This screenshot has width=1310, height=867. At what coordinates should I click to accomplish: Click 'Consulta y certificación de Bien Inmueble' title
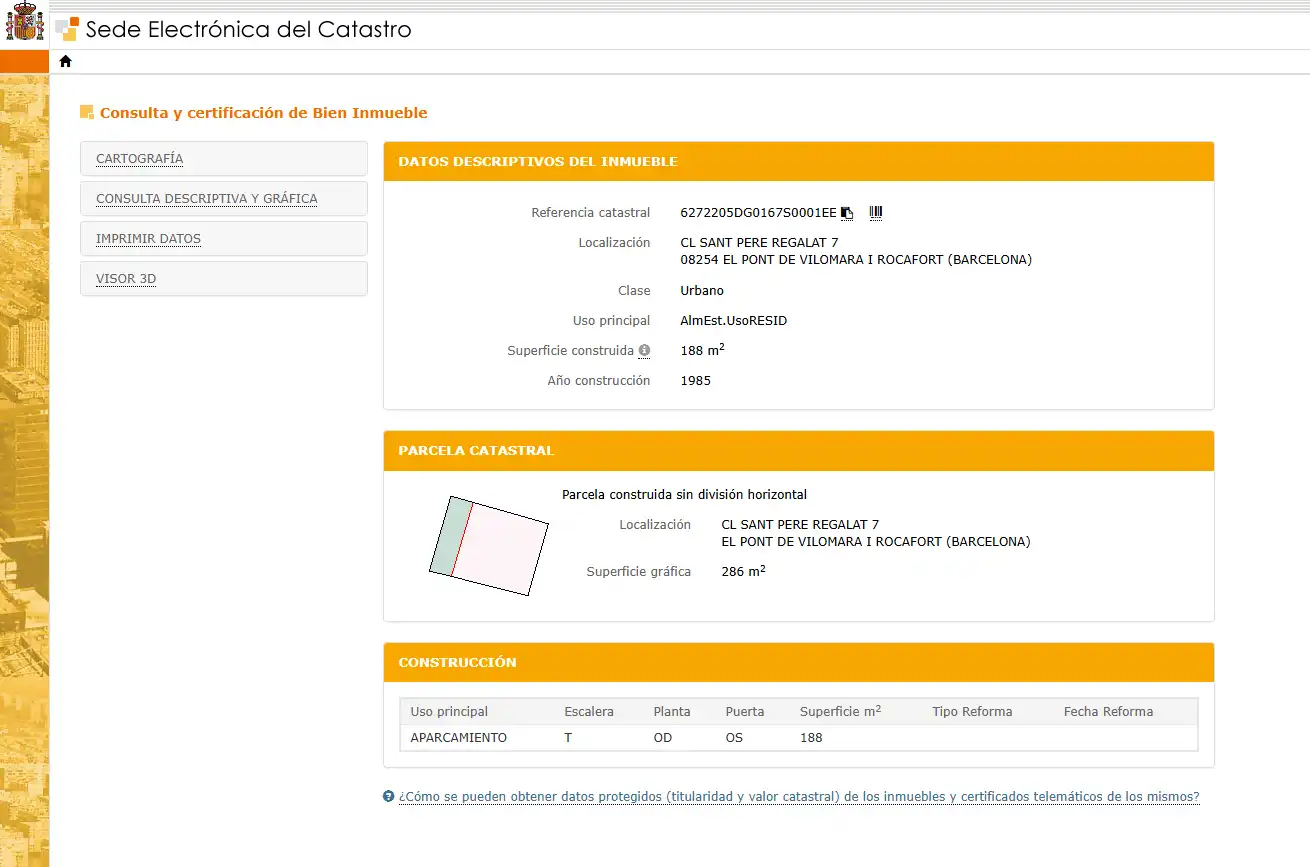click(x=263, y=113)
